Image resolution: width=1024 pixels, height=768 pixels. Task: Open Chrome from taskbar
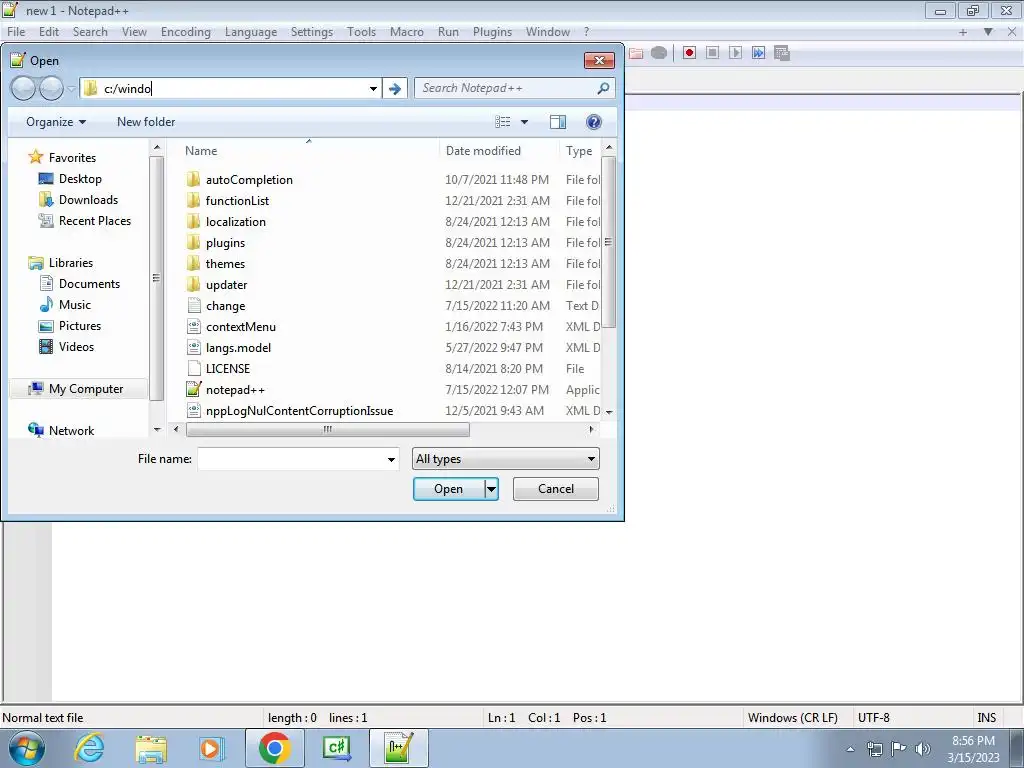(274, 748)
